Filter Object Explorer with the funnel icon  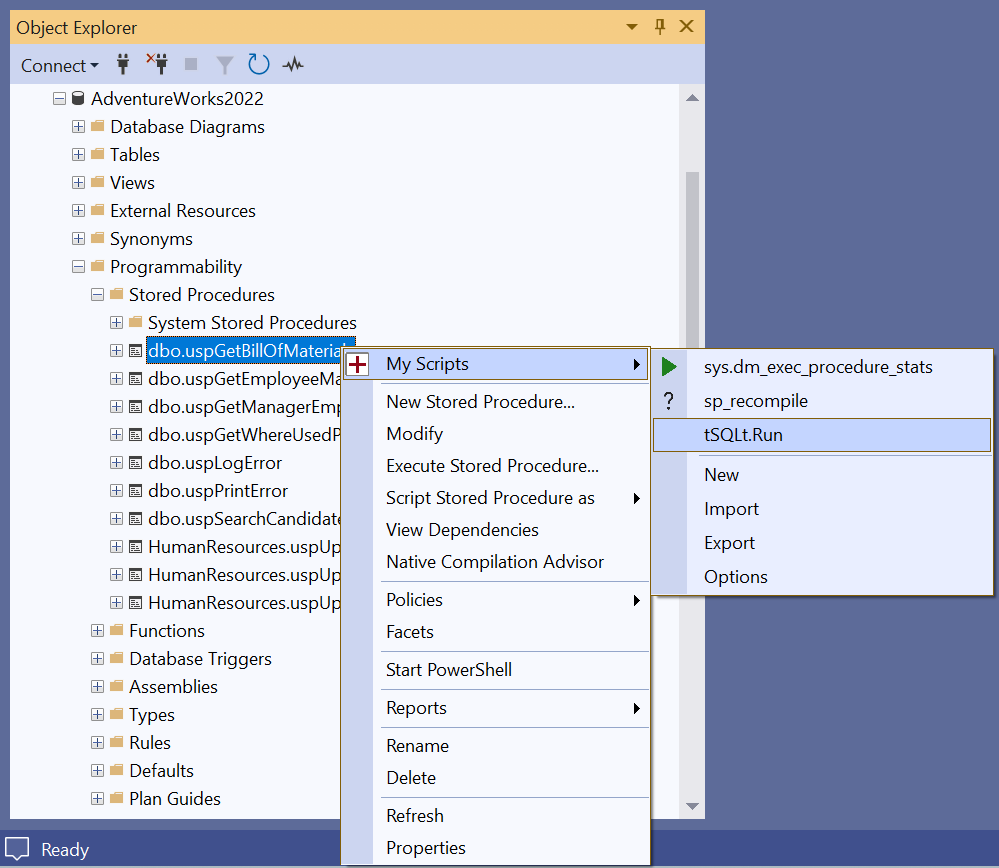(224, 64)
